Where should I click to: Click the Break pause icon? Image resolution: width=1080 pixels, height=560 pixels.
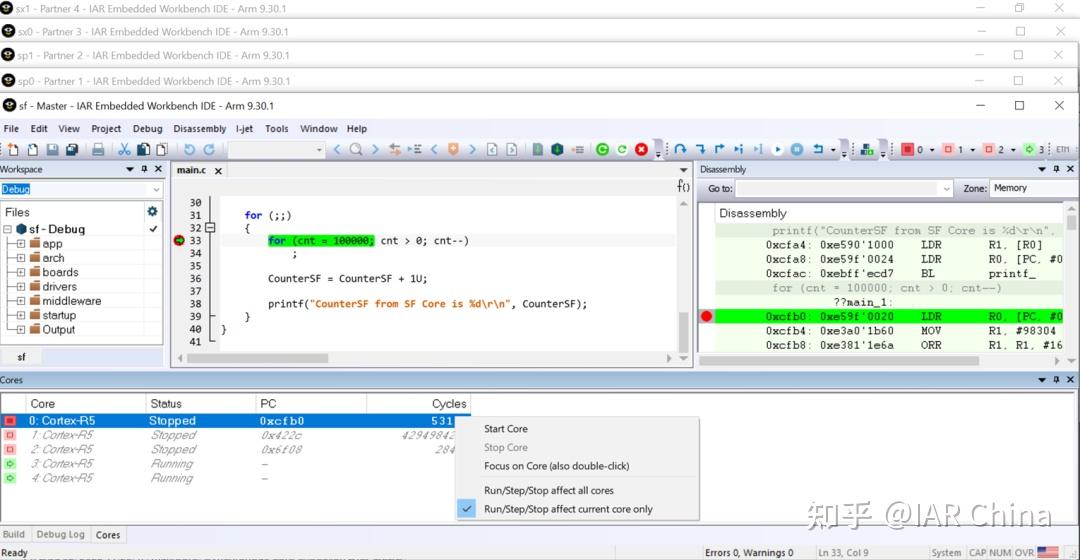click(796, 149)
